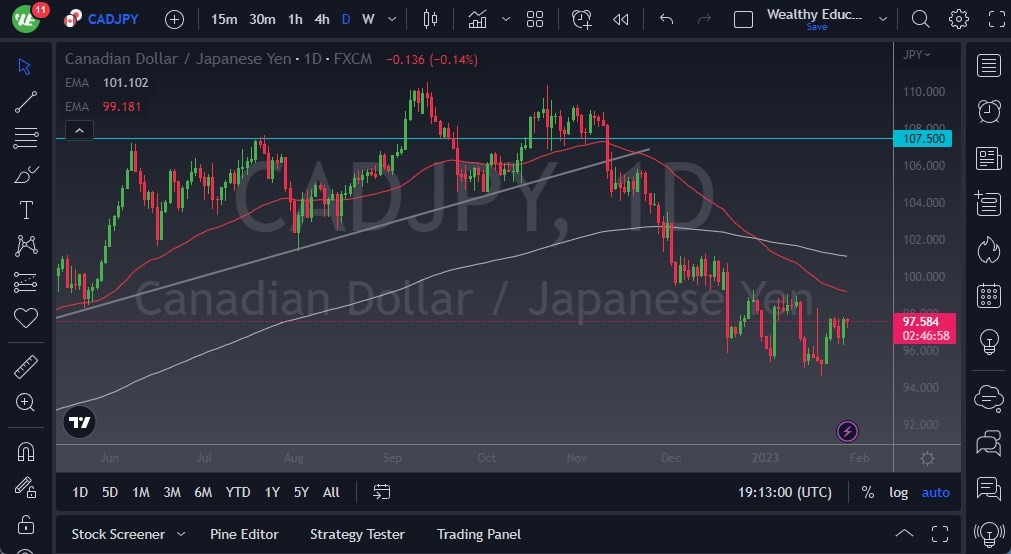Collapse the indicator legend chevron
The image size is (1011, 554).
click(78, 130)
